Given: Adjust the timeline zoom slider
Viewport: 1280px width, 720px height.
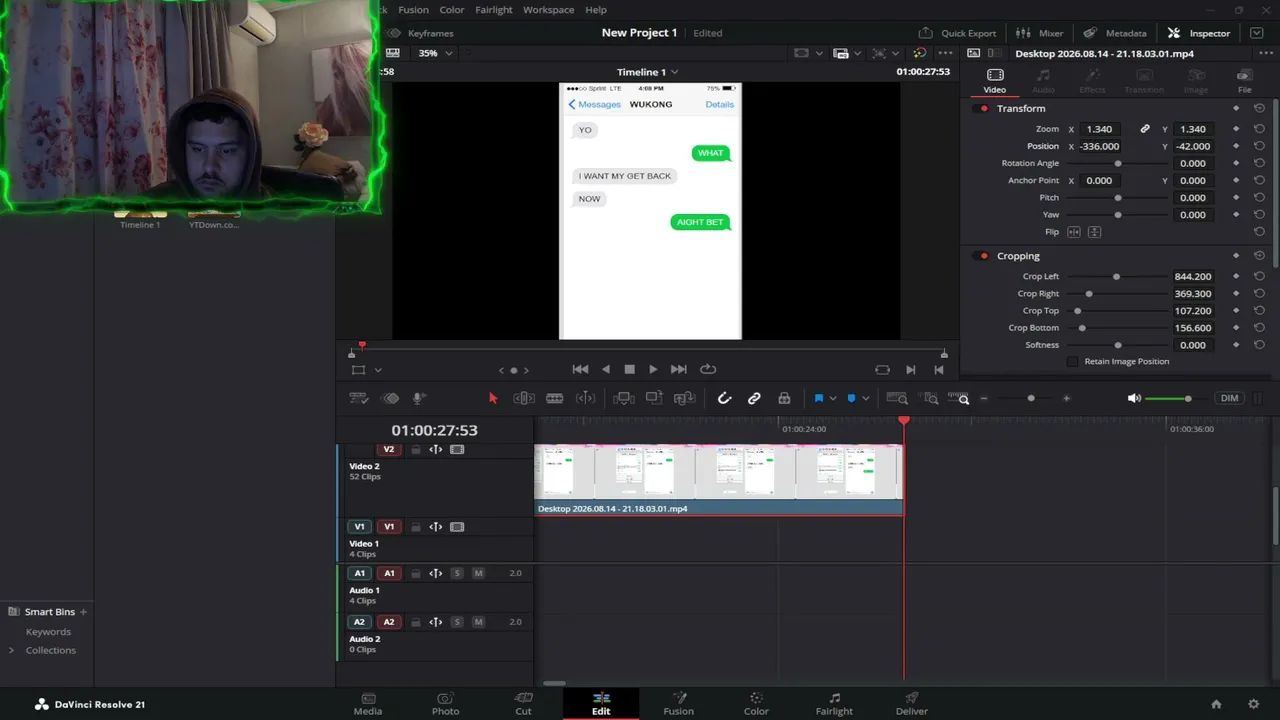Looking at the screenshot, I should pyautogui.click(x=1031, y=398).
